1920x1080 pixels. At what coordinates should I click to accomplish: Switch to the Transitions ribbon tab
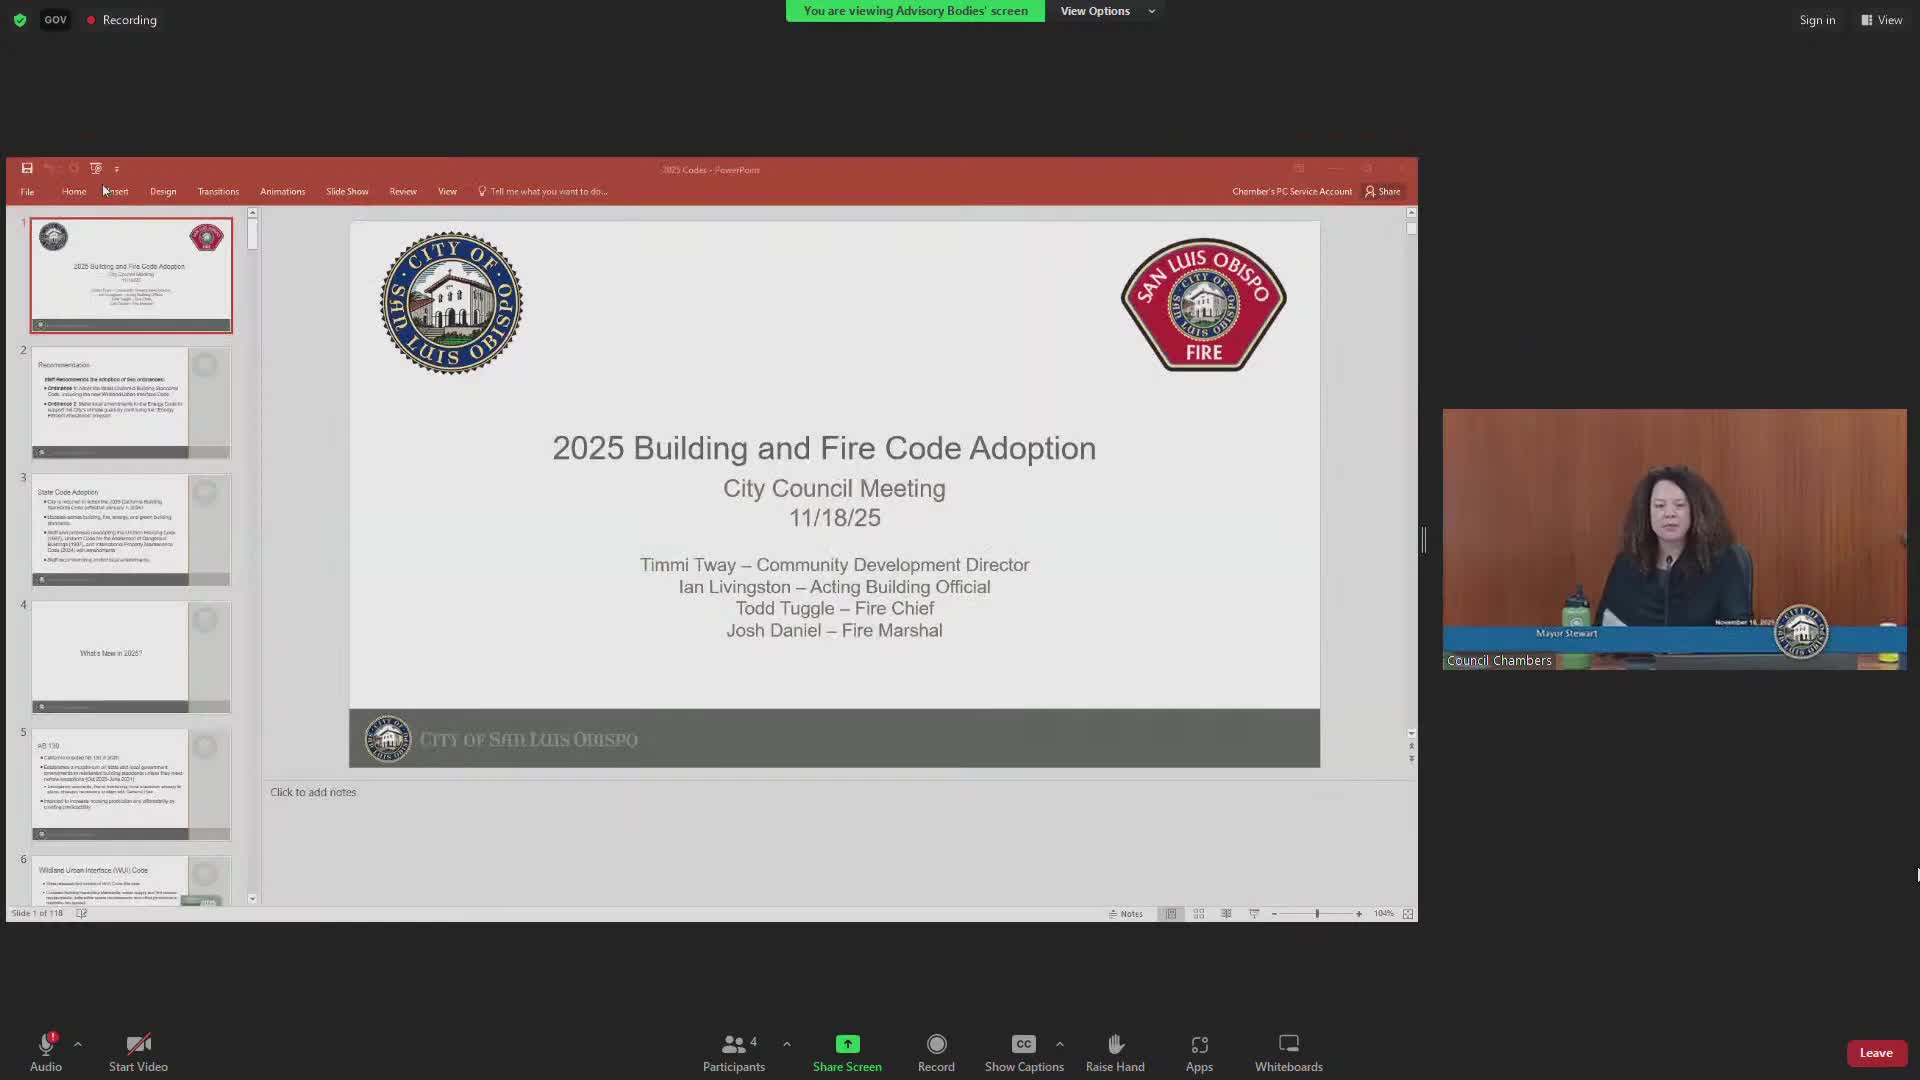(x=218, y=191)
